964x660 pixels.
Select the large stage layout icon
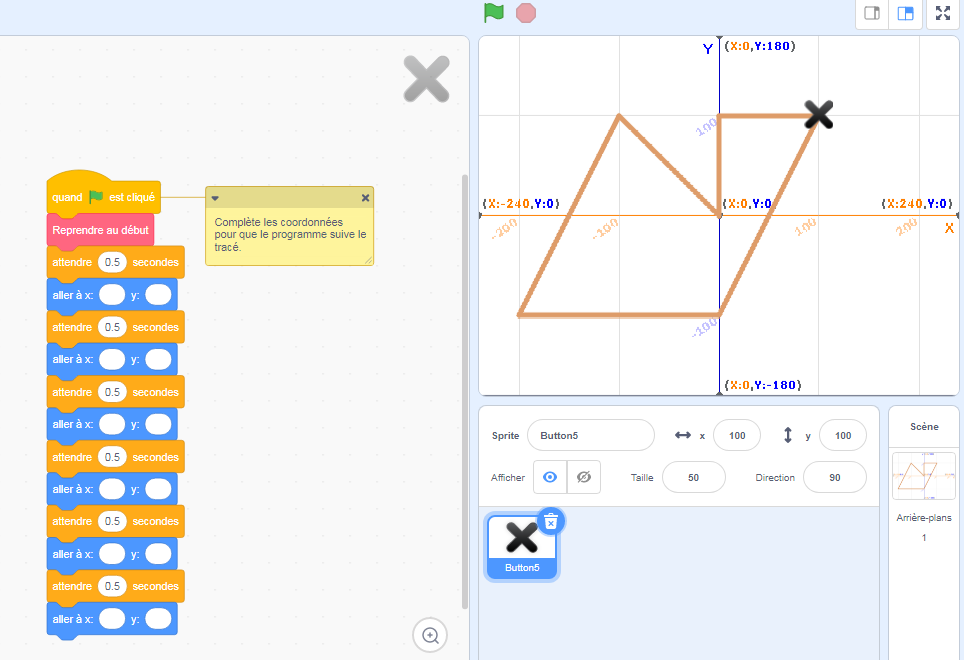904,14
